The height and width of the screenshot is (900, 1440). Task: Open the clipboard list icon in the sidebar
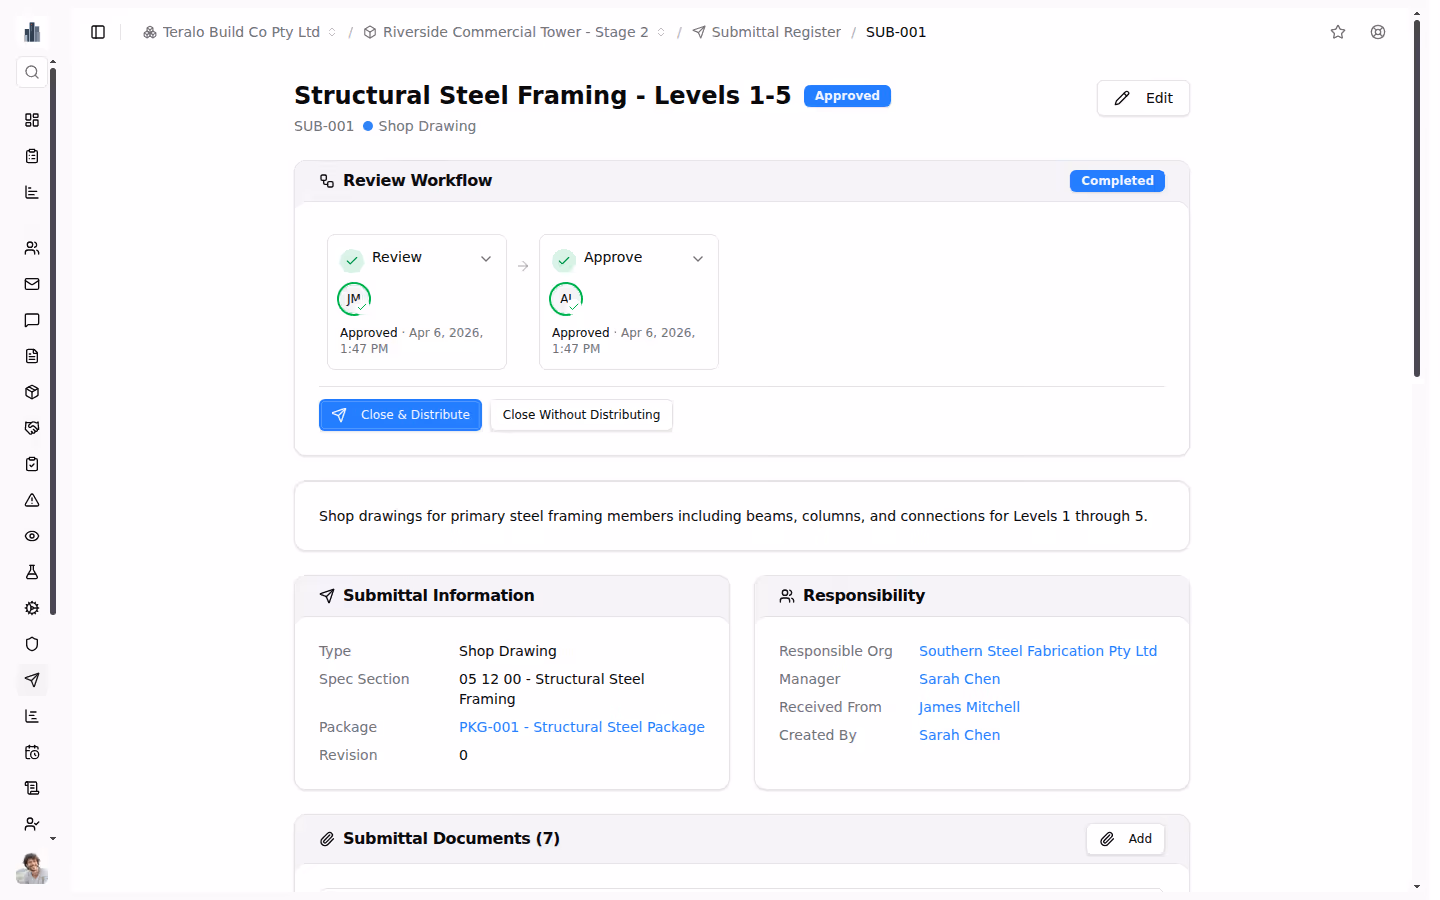32,156
